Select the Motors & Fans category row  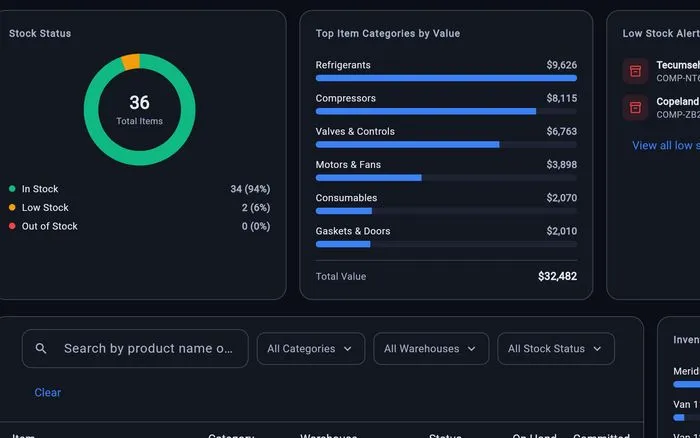[446, 170]
